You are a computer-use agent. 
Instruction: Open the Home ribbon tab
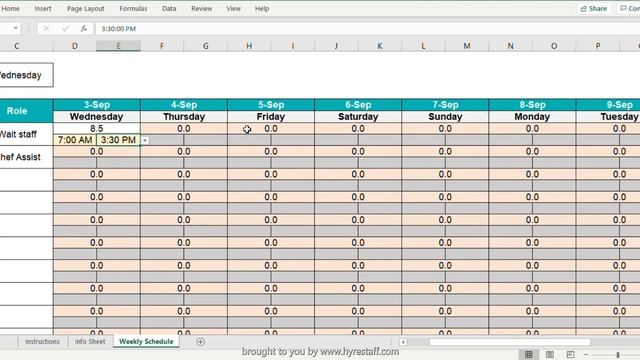point(11,9)
